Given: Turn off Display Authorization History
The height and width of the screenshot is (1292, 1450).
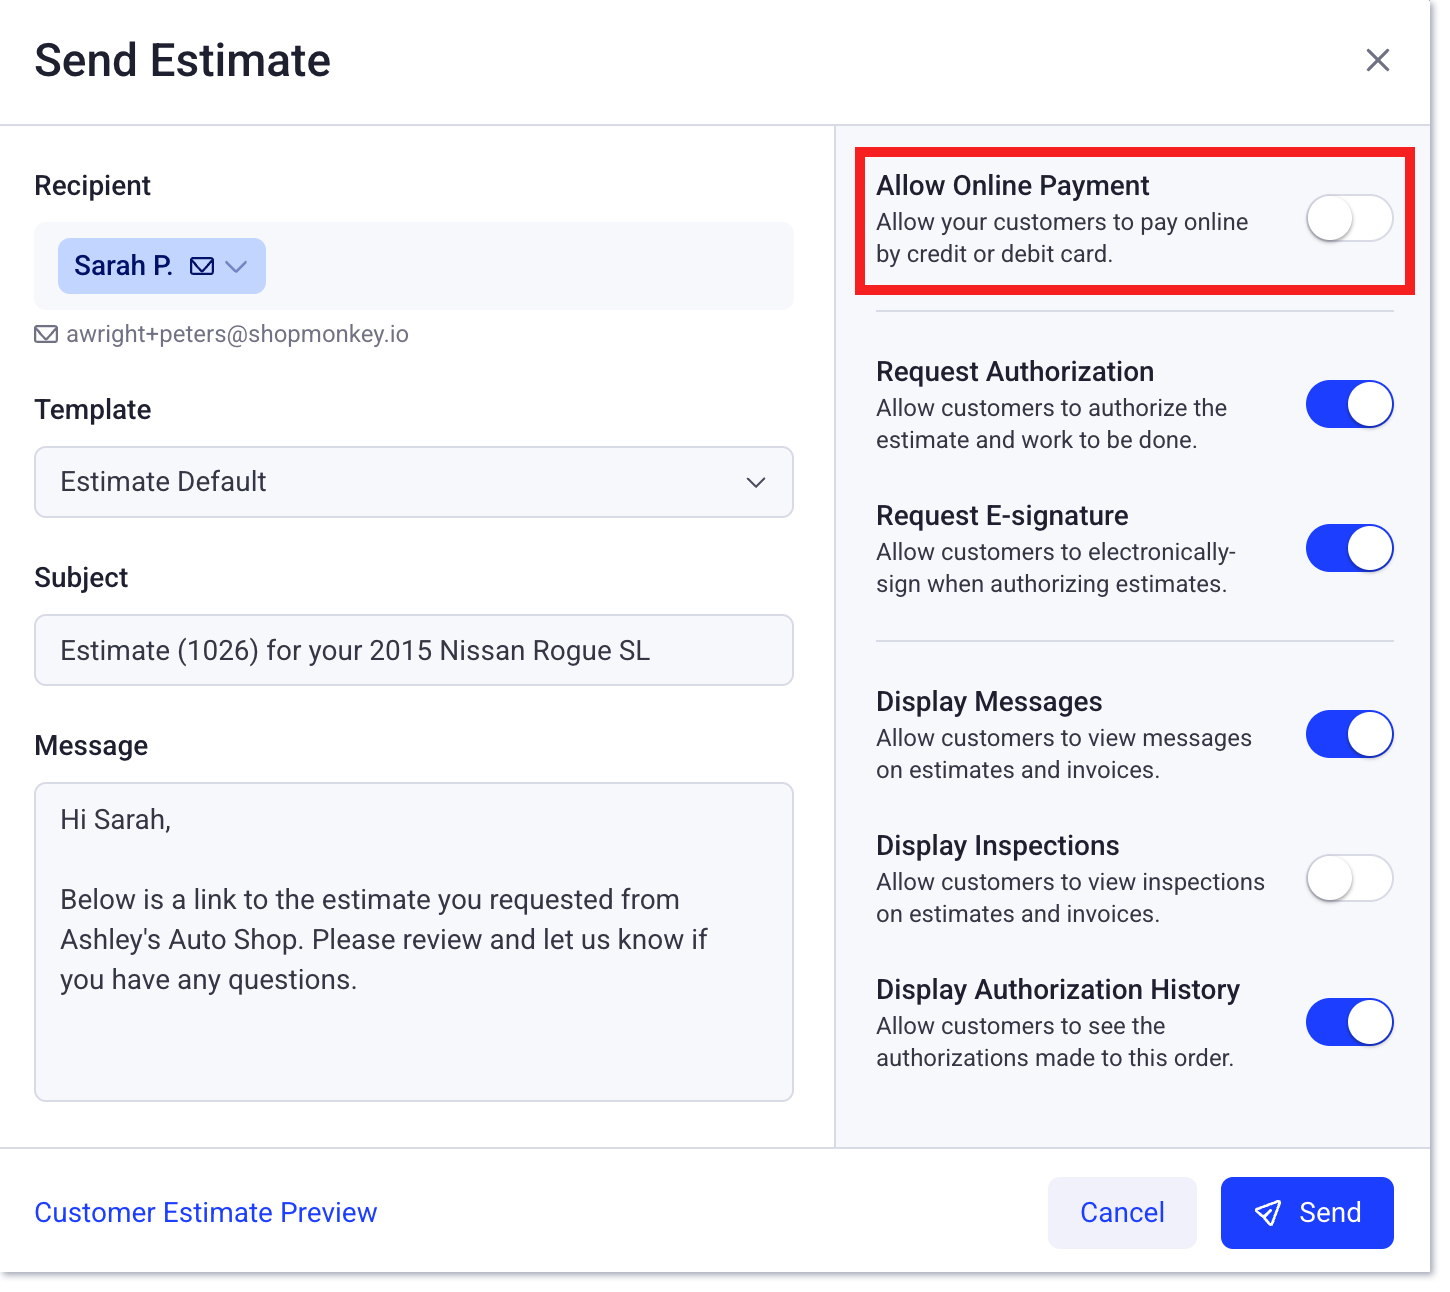Looking at the screenshot, I should (1349, 1022).
